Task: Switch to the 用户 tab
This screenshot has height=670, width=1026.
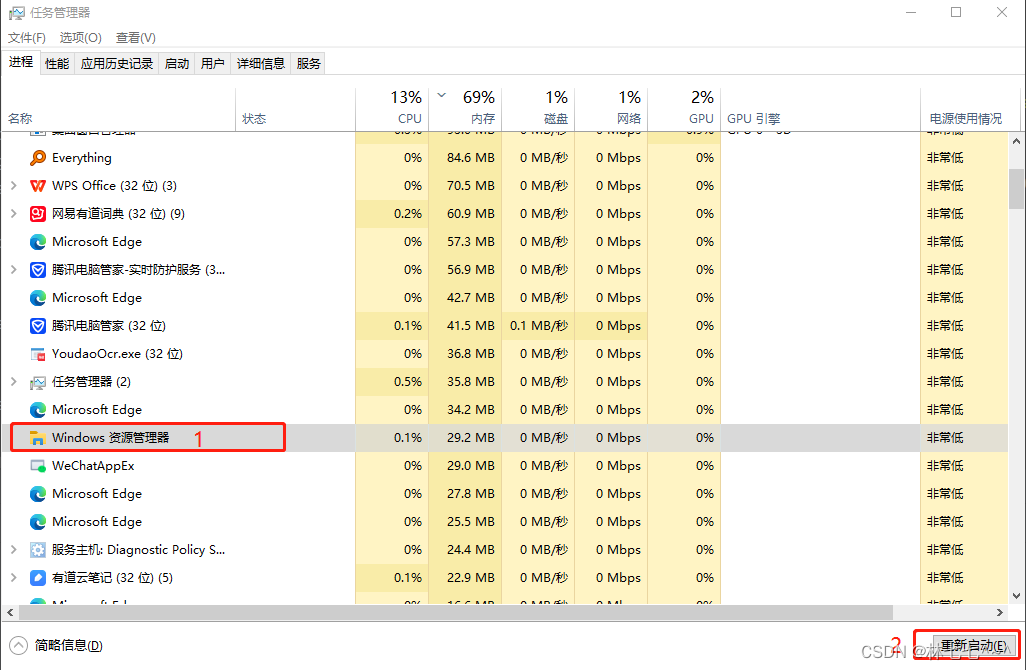Action: pos(213,63)
